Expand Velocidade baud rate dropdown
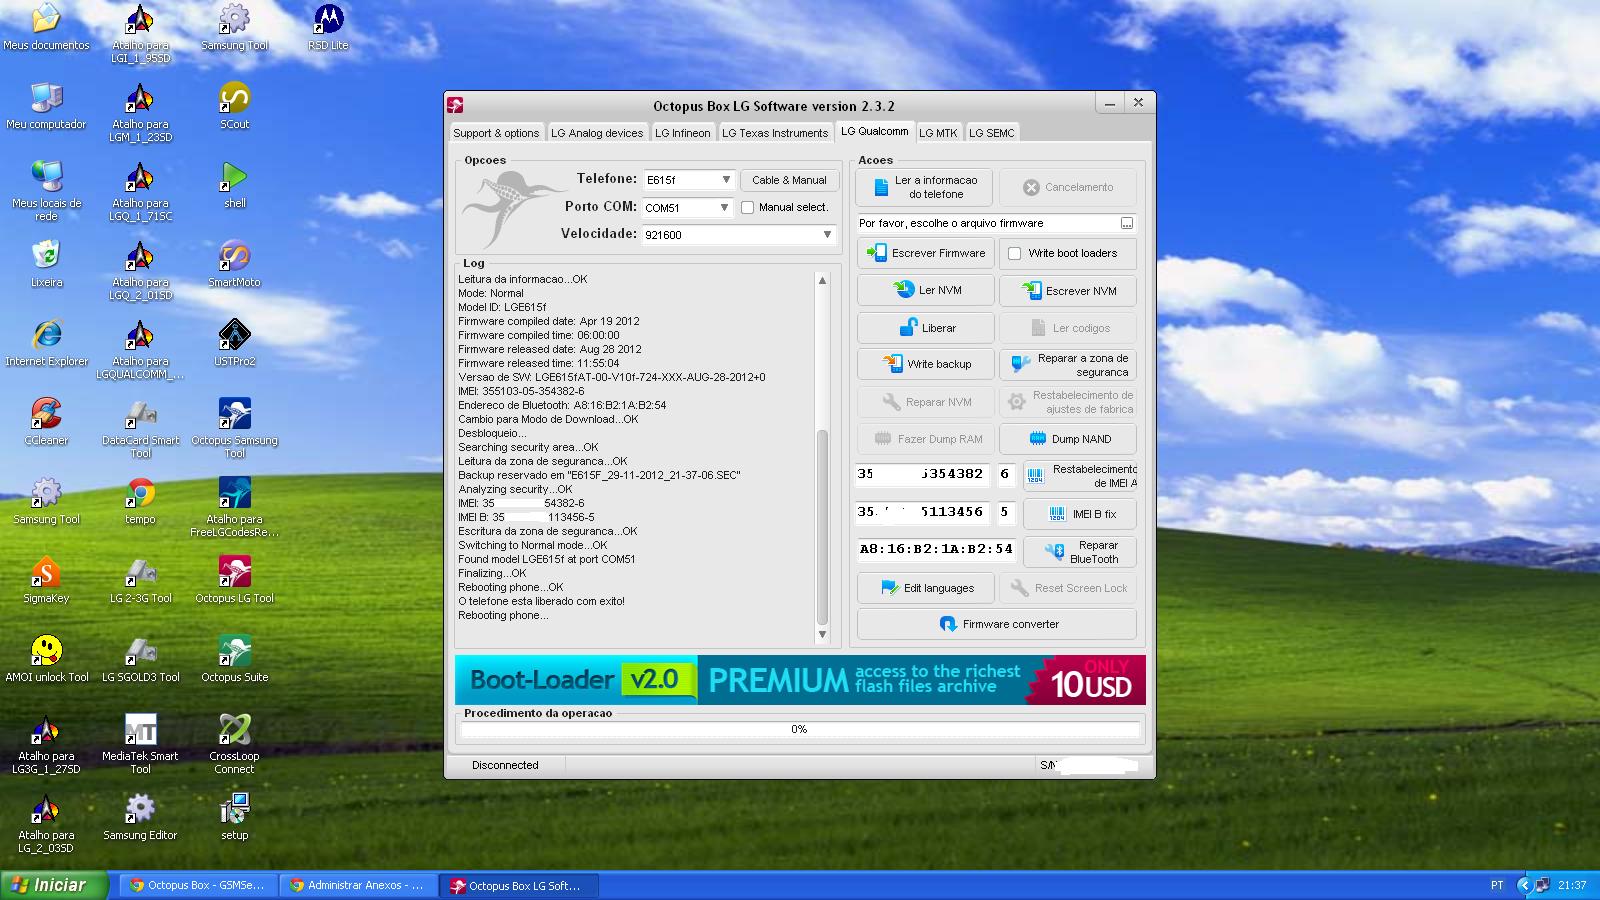Viewport: 1600px width, 900px height. pyautogui.click(x=827, y=235)
